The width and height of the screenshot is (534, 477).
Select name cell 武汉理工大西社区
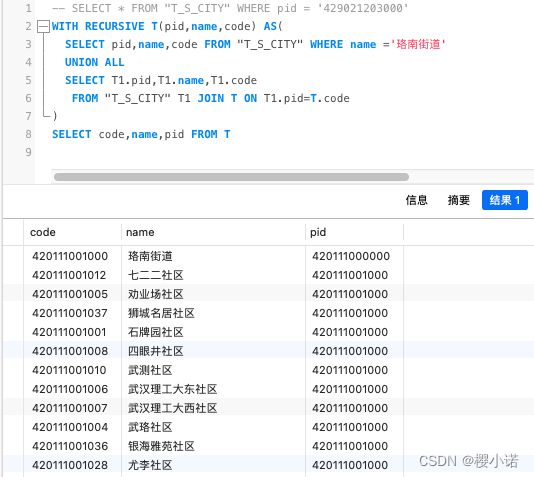click(x=172, y=408)
